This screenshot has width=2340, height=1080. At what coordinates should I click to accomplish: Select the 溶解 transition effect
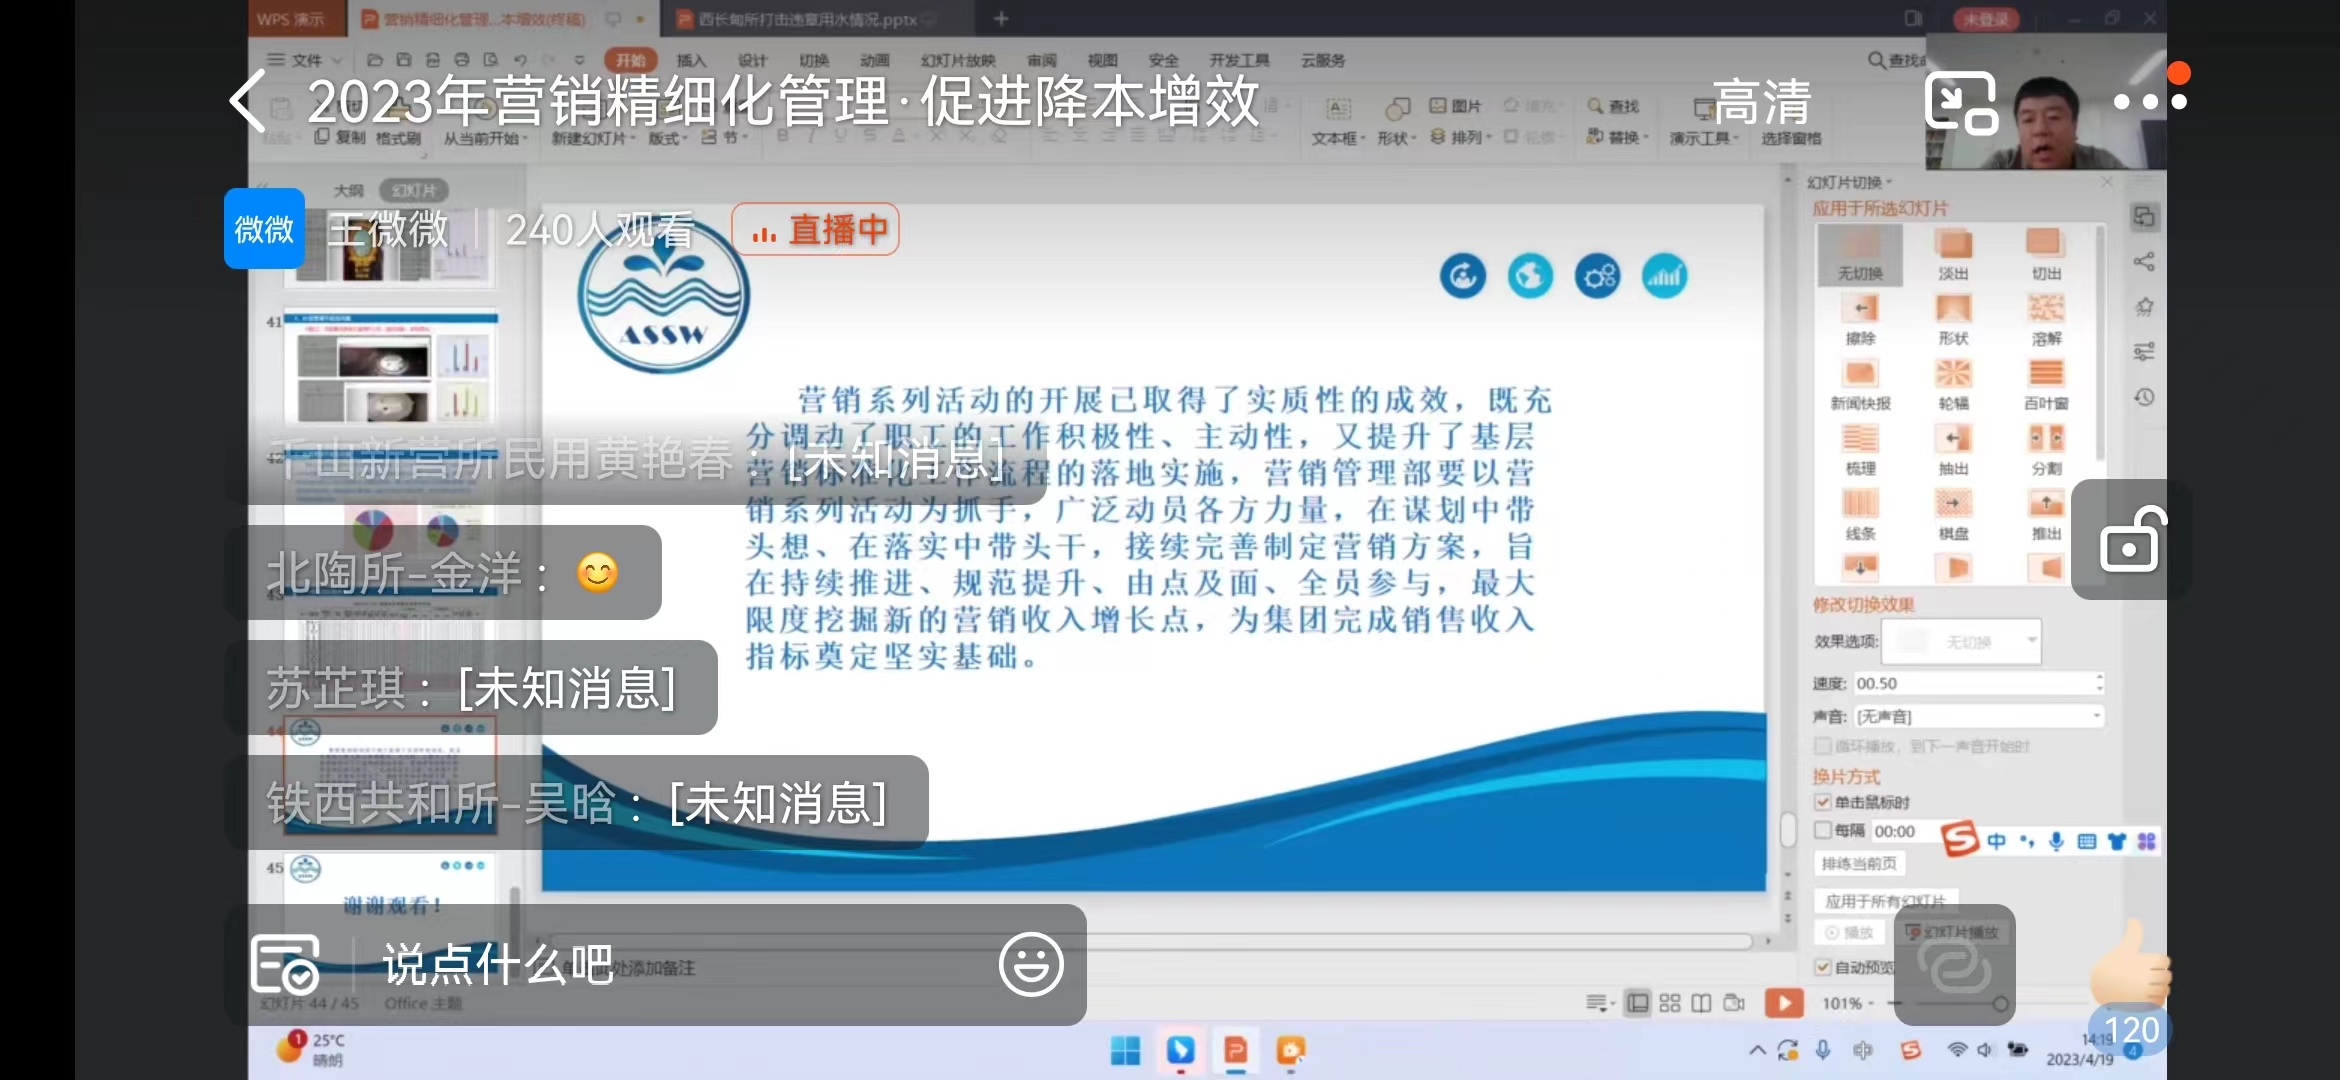(2045, 318)
